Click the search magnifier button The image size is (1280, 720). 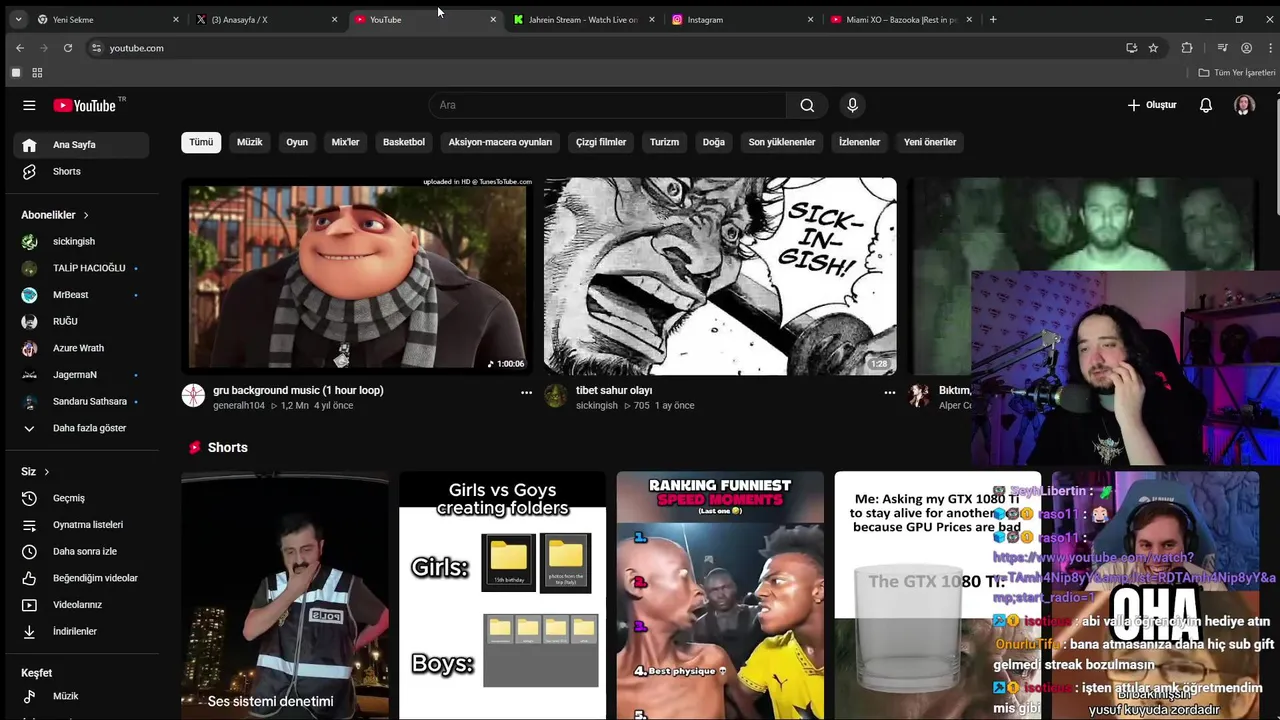(807, 105)
